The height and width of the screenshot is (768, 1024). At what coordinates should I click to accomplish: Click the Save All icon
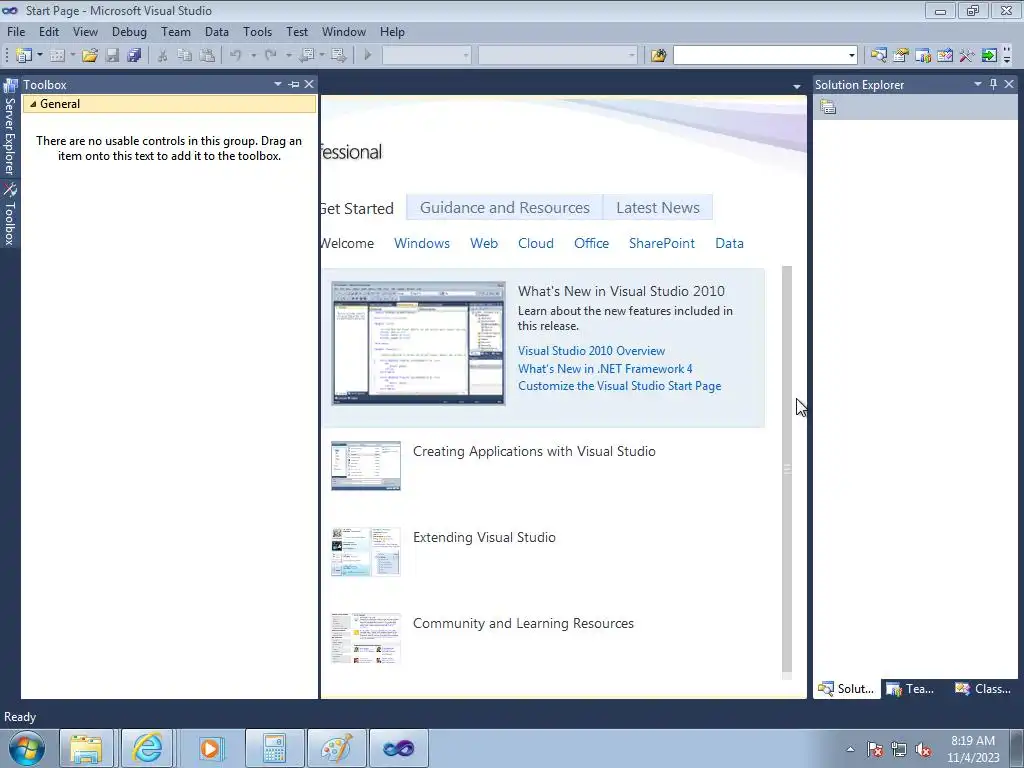pos(135,56)
